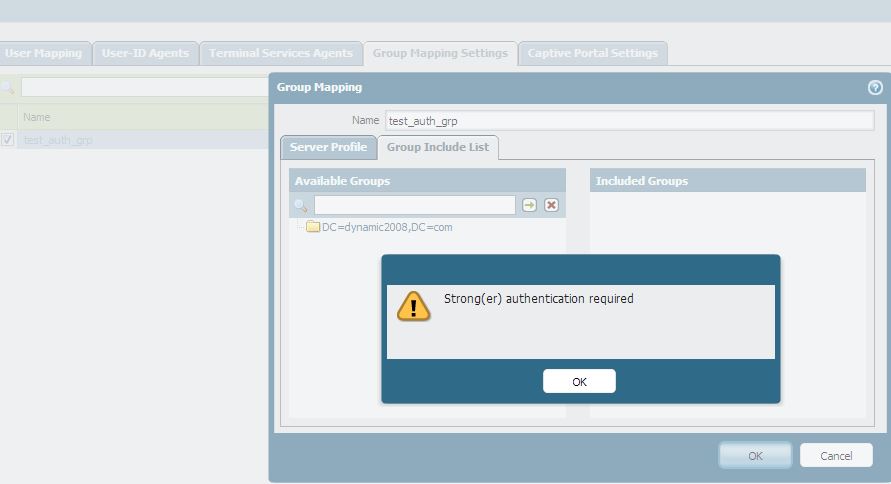Select the DC=dynamic2008 folder icon

[313, 227]
